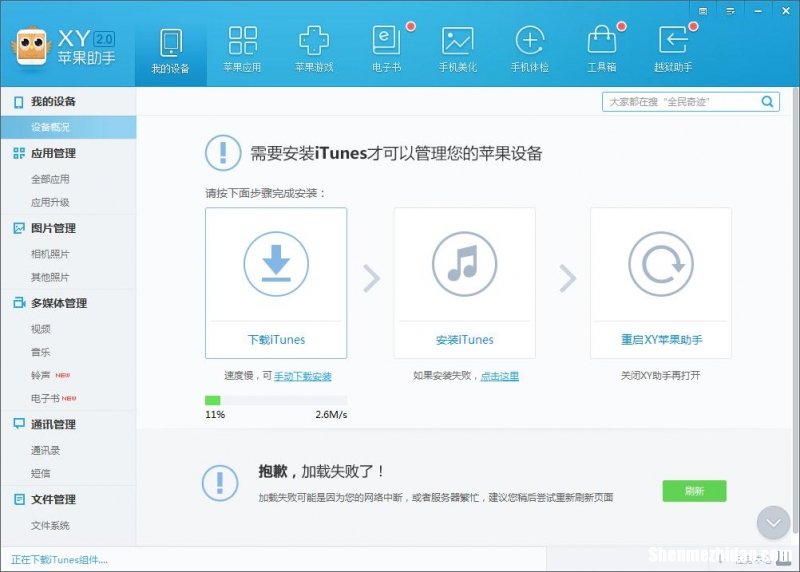Select 全部应用 in sidebar
Viewport: 800px width, 572px height.
pyautogui.click(x=50, y=179)
